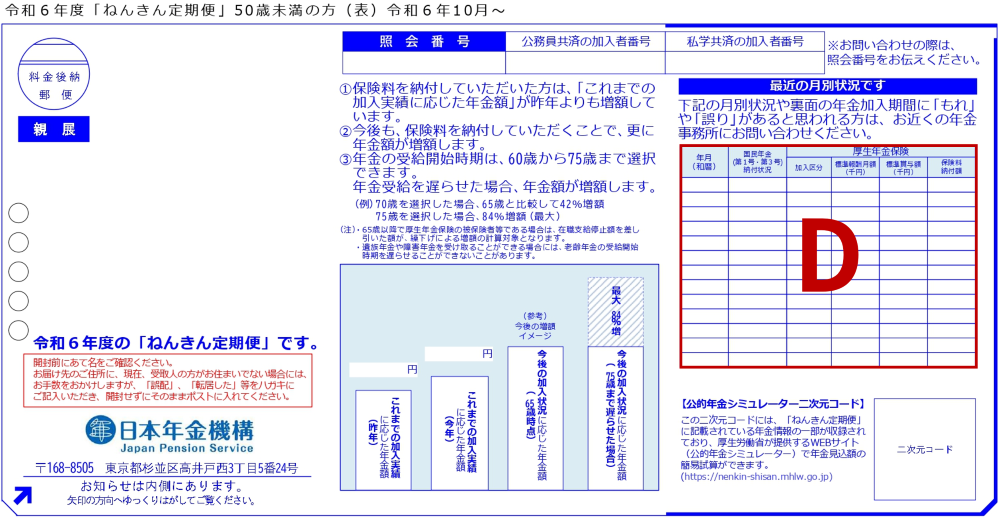Image resolution: width=1000 pixels, height=518 pixels.
Task: Click the hatched 最大84％増 box
Action: click(615, 311)
